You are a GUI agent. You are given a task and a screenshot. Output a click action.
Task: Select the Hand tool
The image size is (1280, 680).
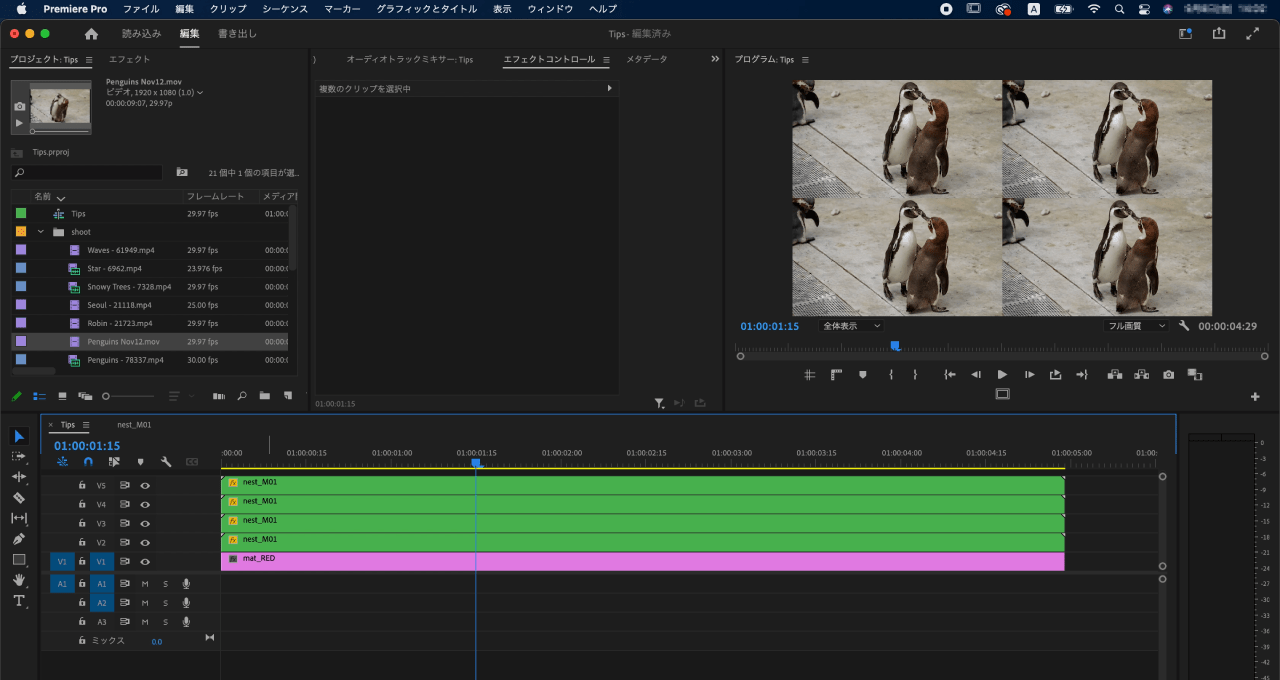19,580
